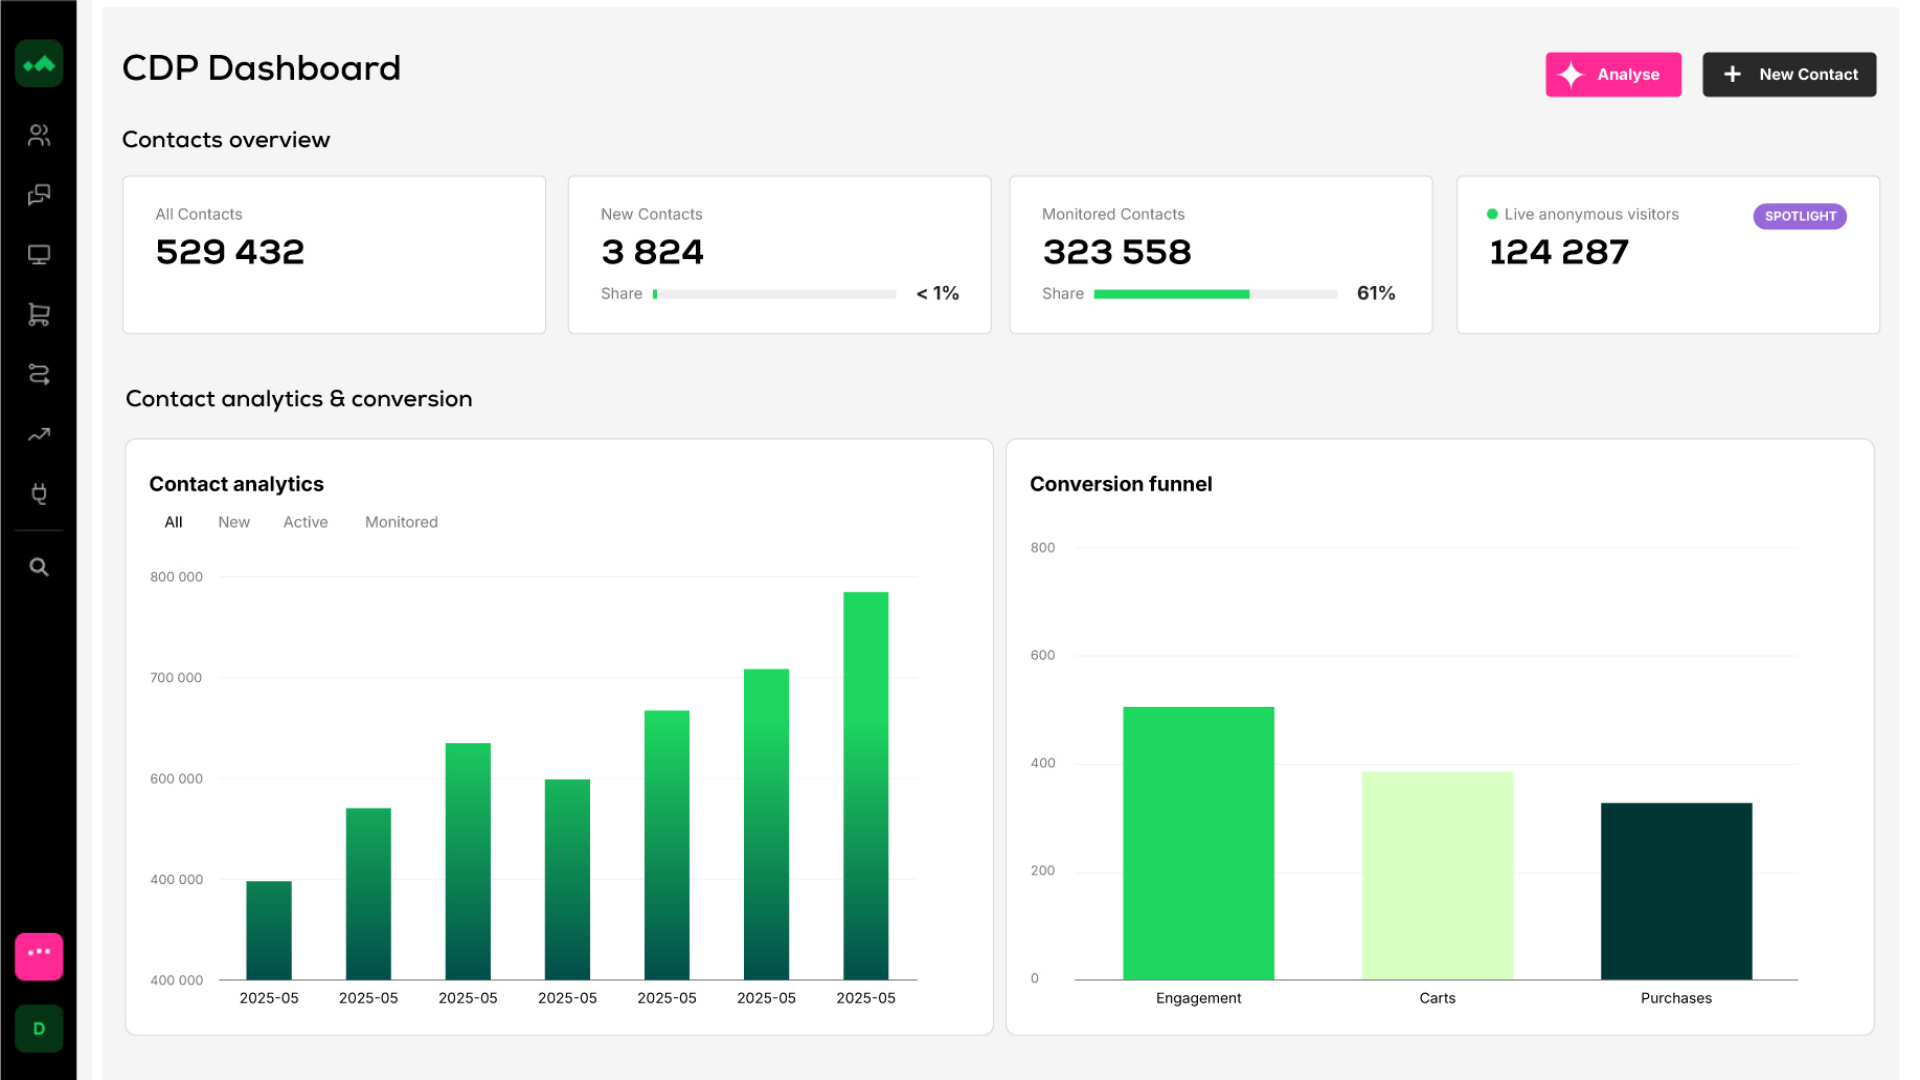Click the Analyse button
The height and width of the screenshot is (1080, 1920).
click(1613, 74)
